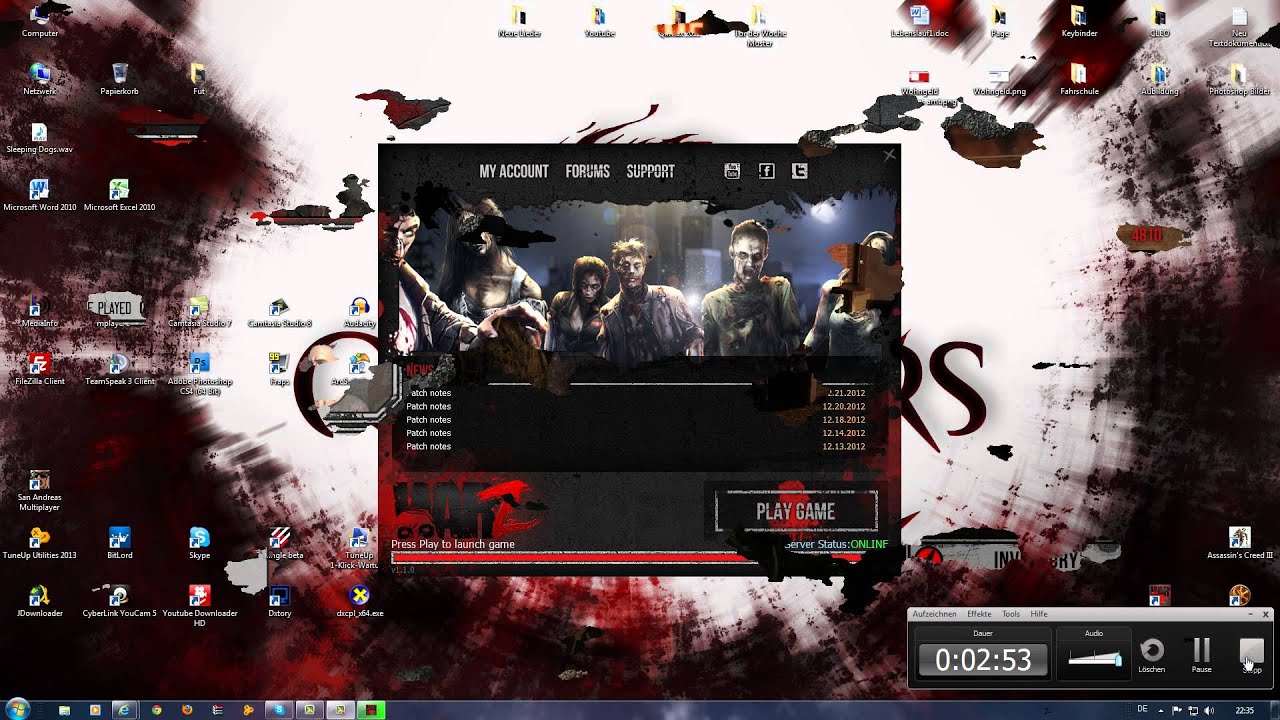Open the launcher's Twitter icon

coord(799,171)
